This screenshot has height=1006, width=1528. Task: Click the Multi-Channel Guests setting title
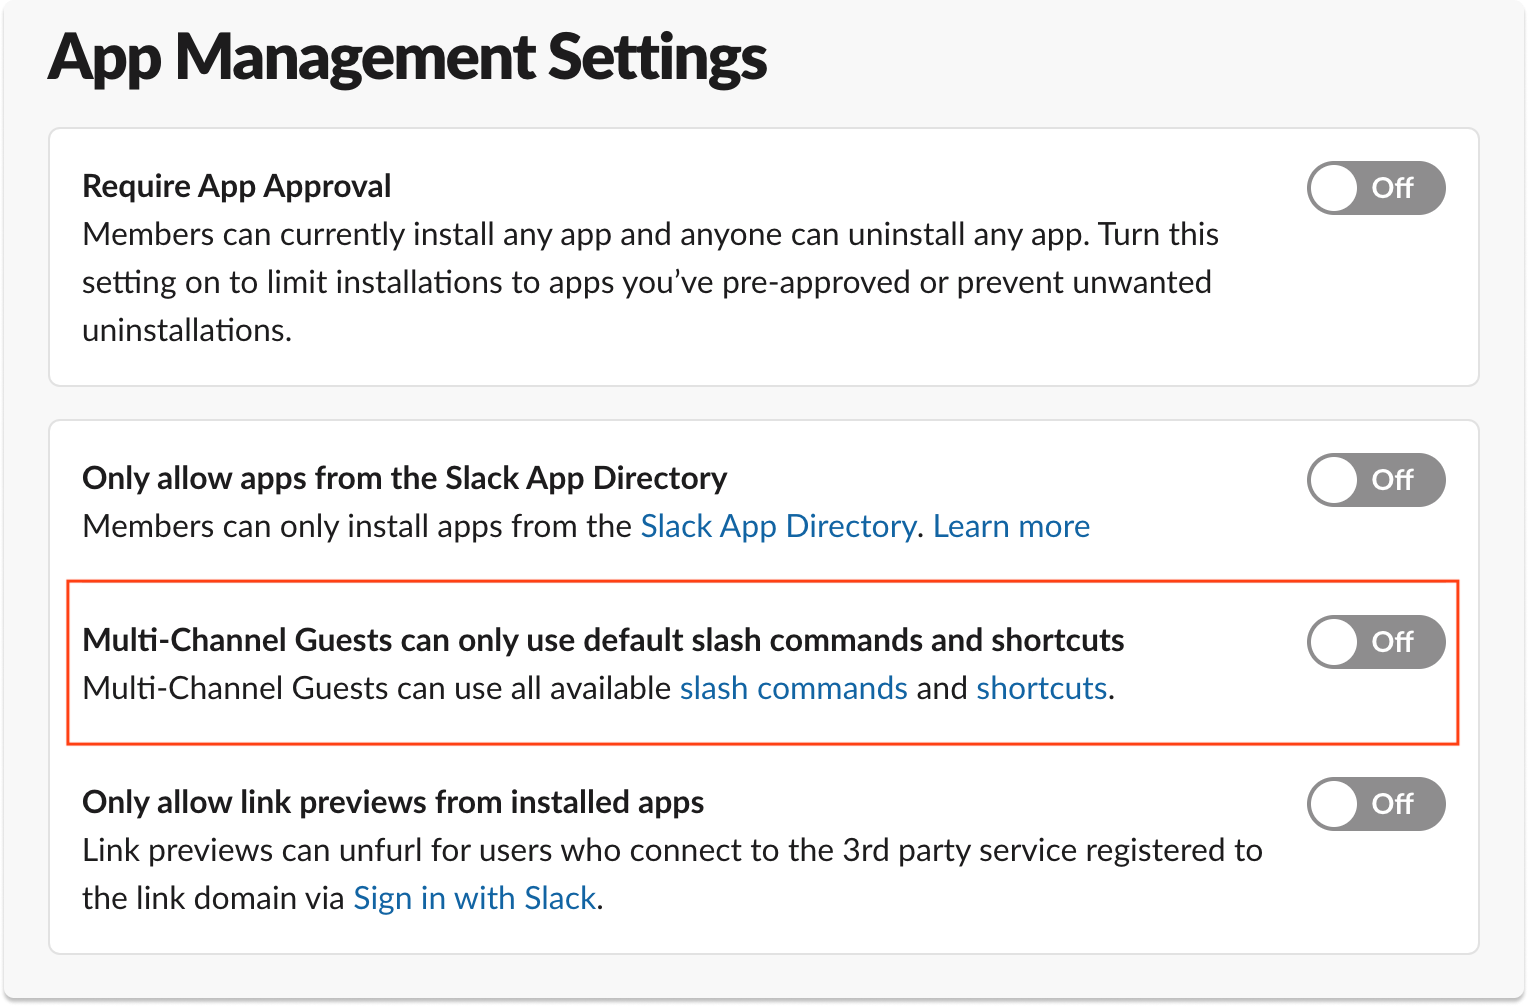(603, 640)
